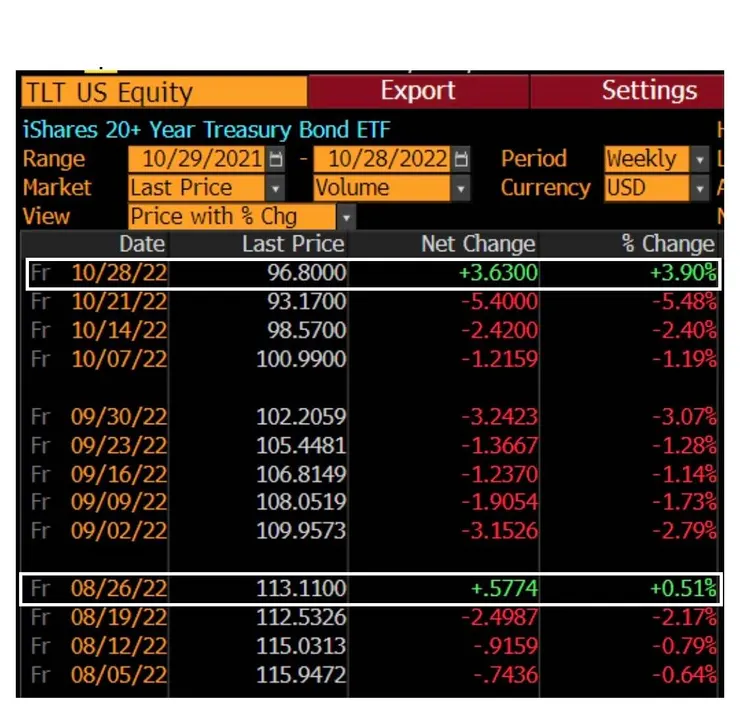Select the 08/26/22 data row

370,588
